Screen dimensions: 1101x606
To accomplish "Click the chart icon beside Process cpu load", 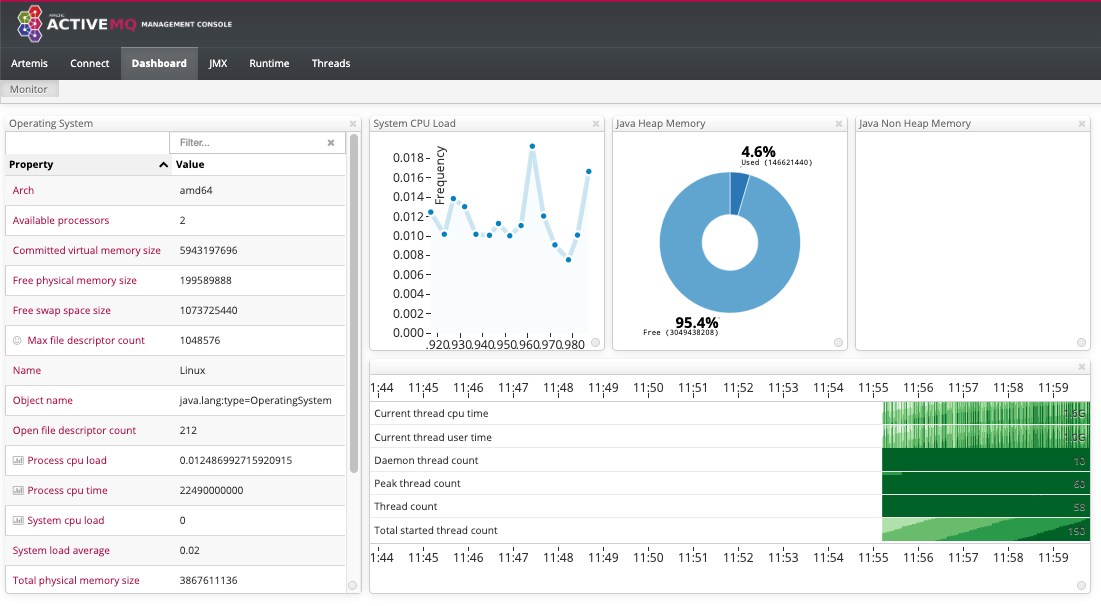I will click(x=18, y=461).
